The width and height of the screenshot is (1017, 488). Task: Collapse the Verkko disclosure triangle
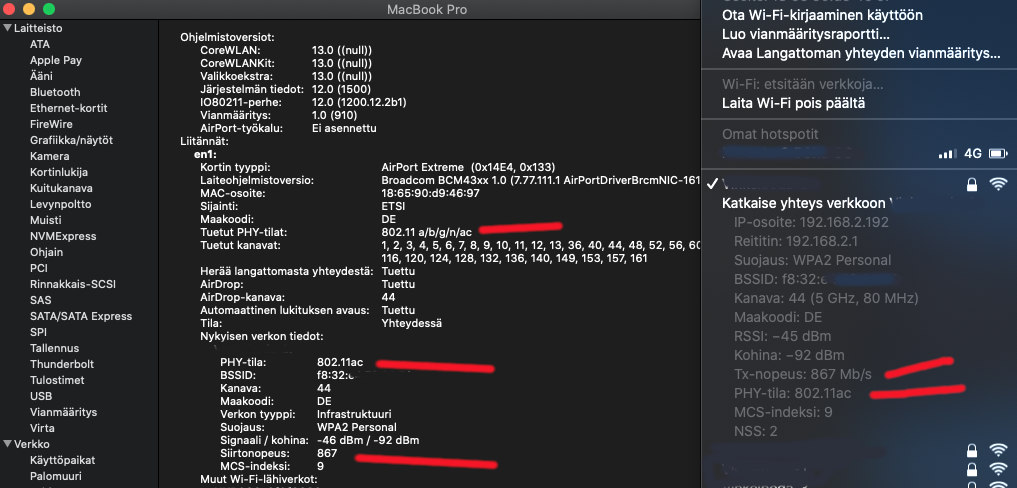click(7, 444)
